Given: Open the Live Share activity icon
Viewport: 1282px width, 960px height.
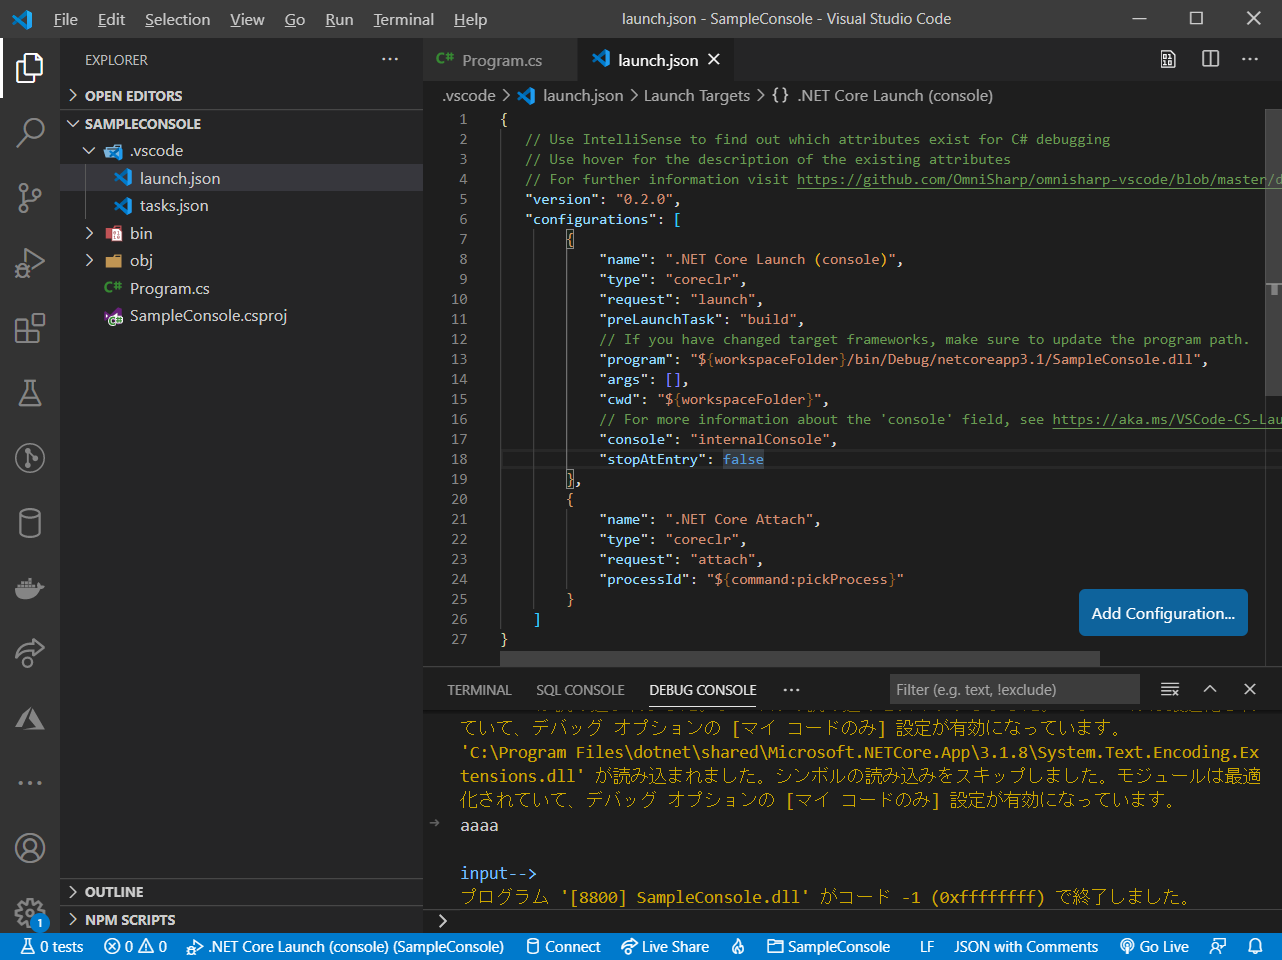Looking at the screenshot, I should [30, 653].
